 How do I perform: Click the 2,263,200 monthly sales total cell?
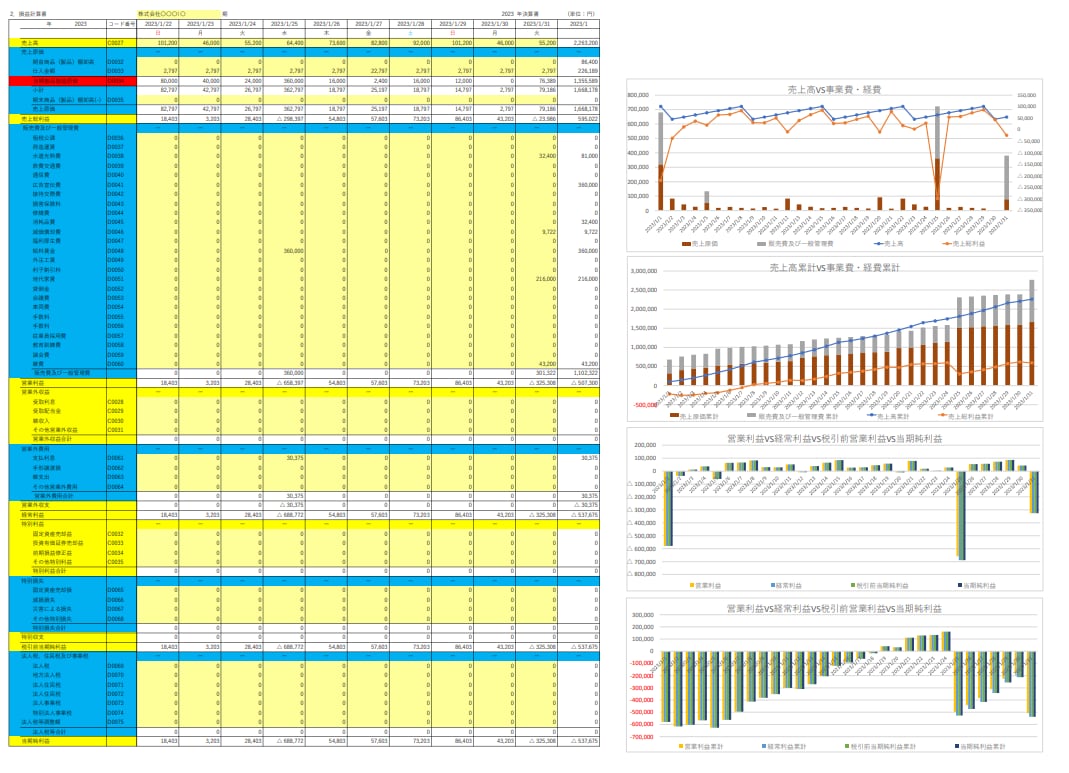[579, 43]
